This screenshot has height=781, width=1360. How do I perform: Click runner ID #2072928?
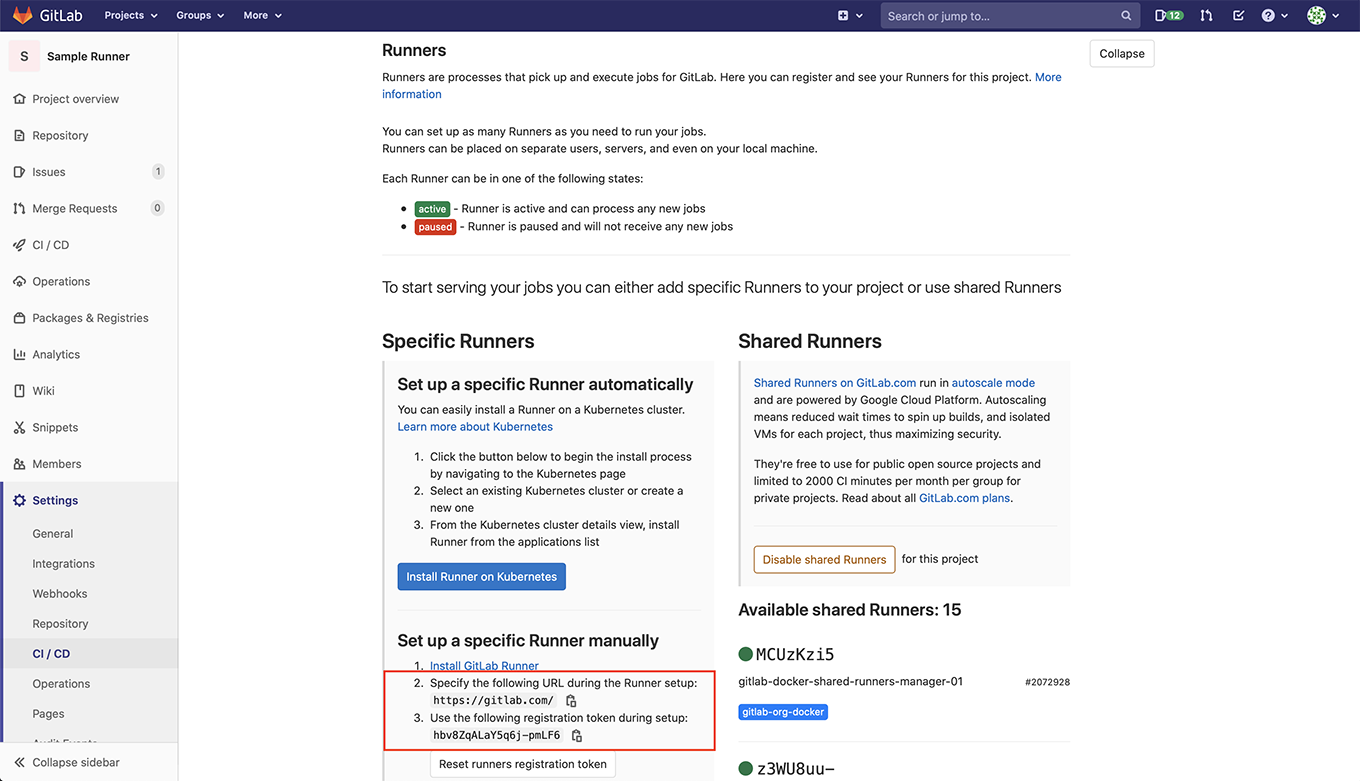click(1047, 682)
